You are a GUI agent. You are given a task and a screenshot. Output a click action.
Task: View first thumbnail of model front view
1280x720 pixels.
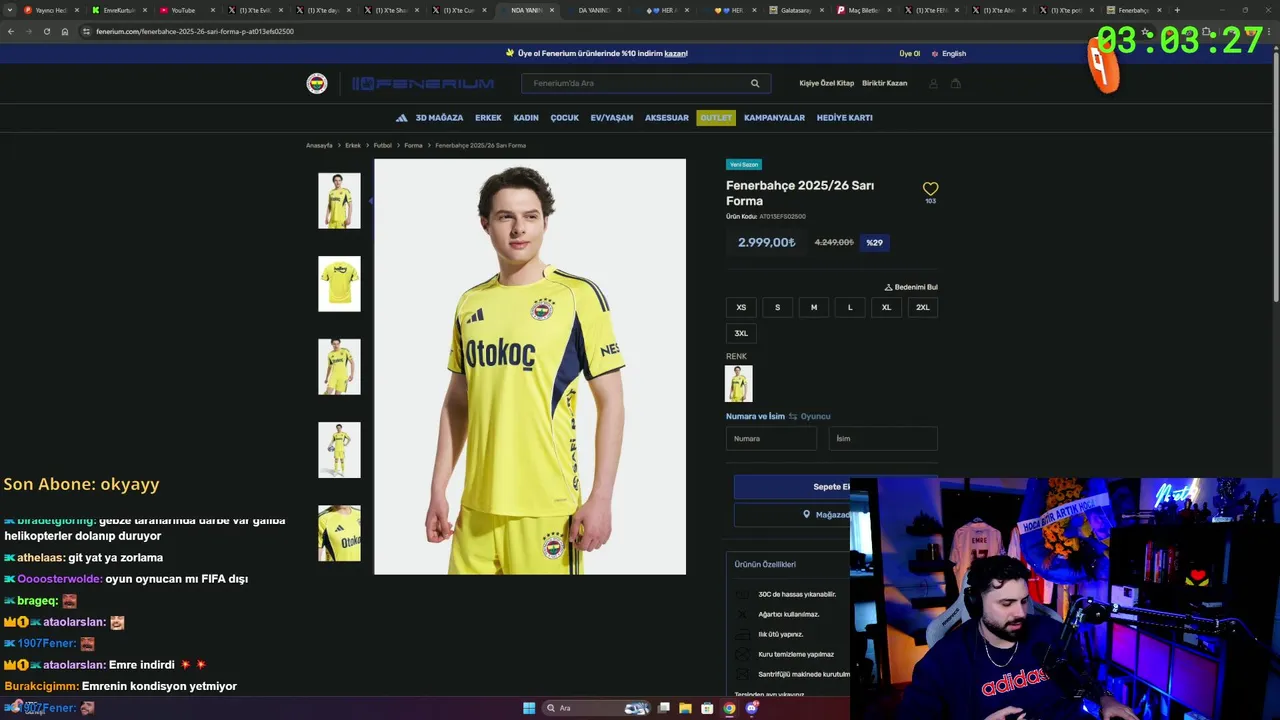[x=339, y=201]
